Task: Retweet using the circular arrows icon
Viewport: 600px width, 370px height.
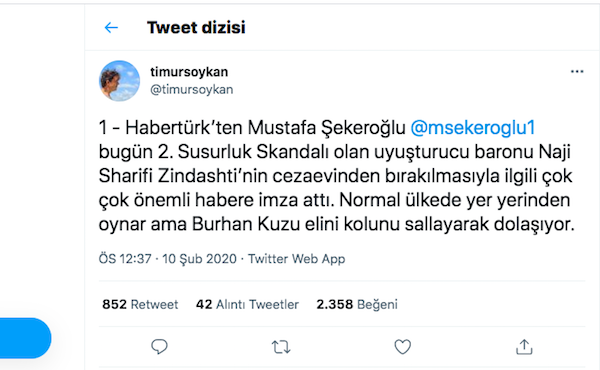Action: pyautogui.click(x=281, y=347)
